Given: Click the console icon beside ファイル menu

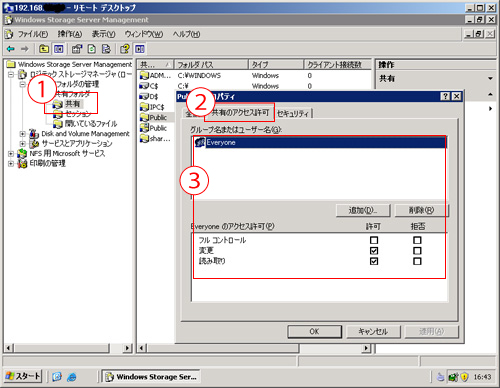Looking at the screenshot, I should (9, 34).
